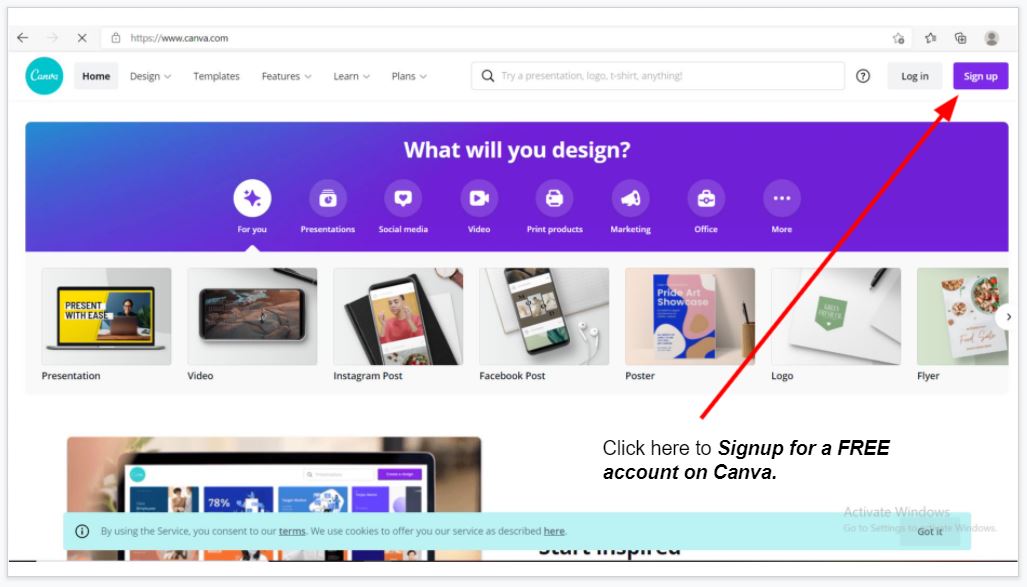
Task: Open the Video design thumbnail
Action: tap(252, 316)
